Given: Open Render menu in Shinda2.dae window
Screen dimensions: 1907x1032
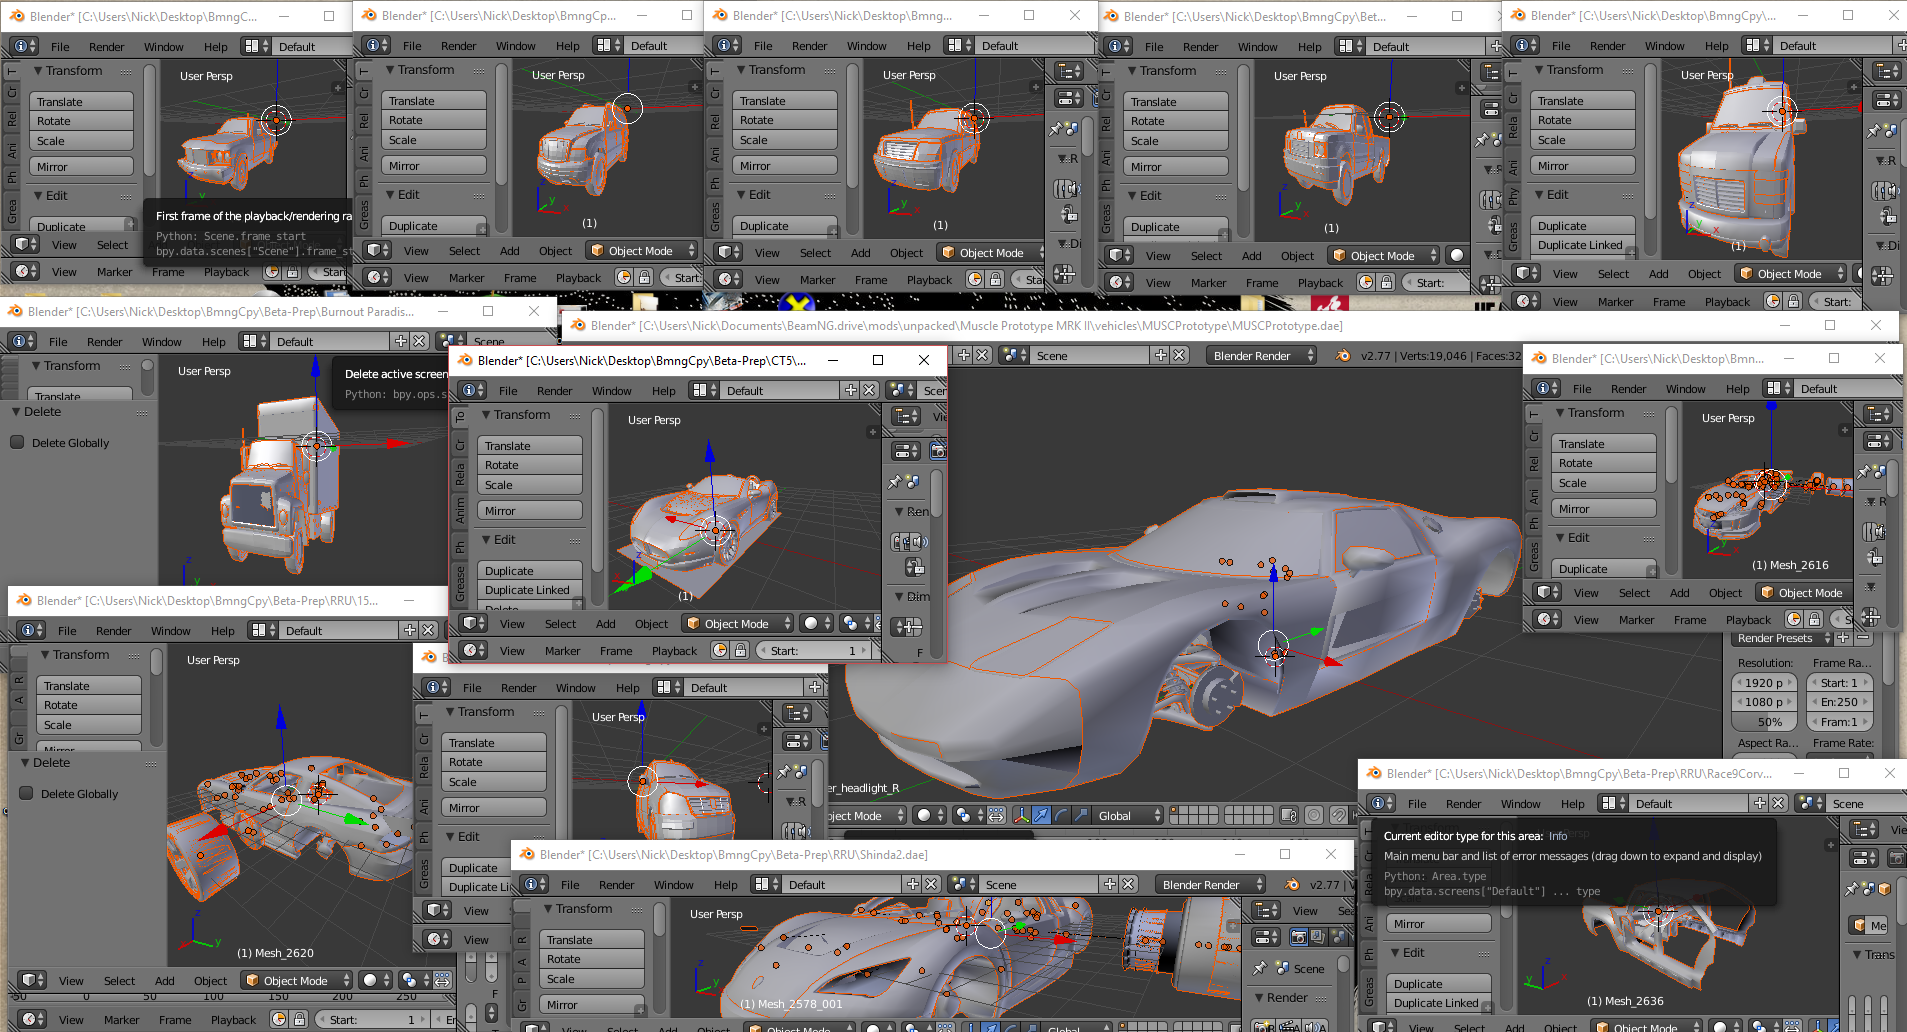Looking at the screenshot, I should point(617,885).
